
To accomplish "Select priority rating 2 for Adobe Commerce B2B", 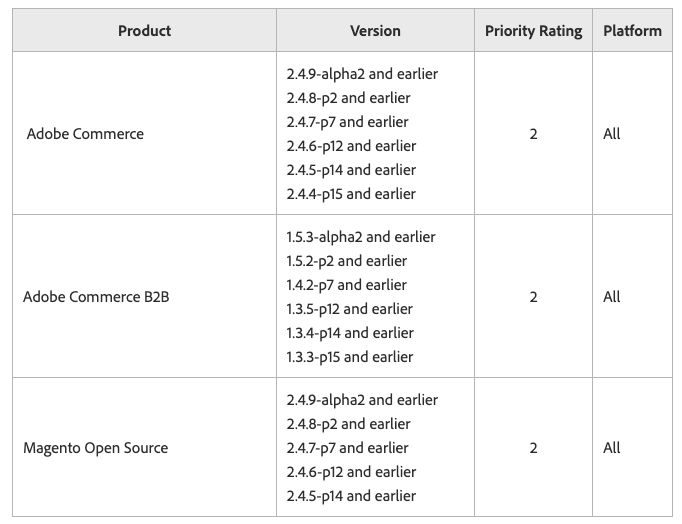I will pyautogui.click(x=533, y=297).
